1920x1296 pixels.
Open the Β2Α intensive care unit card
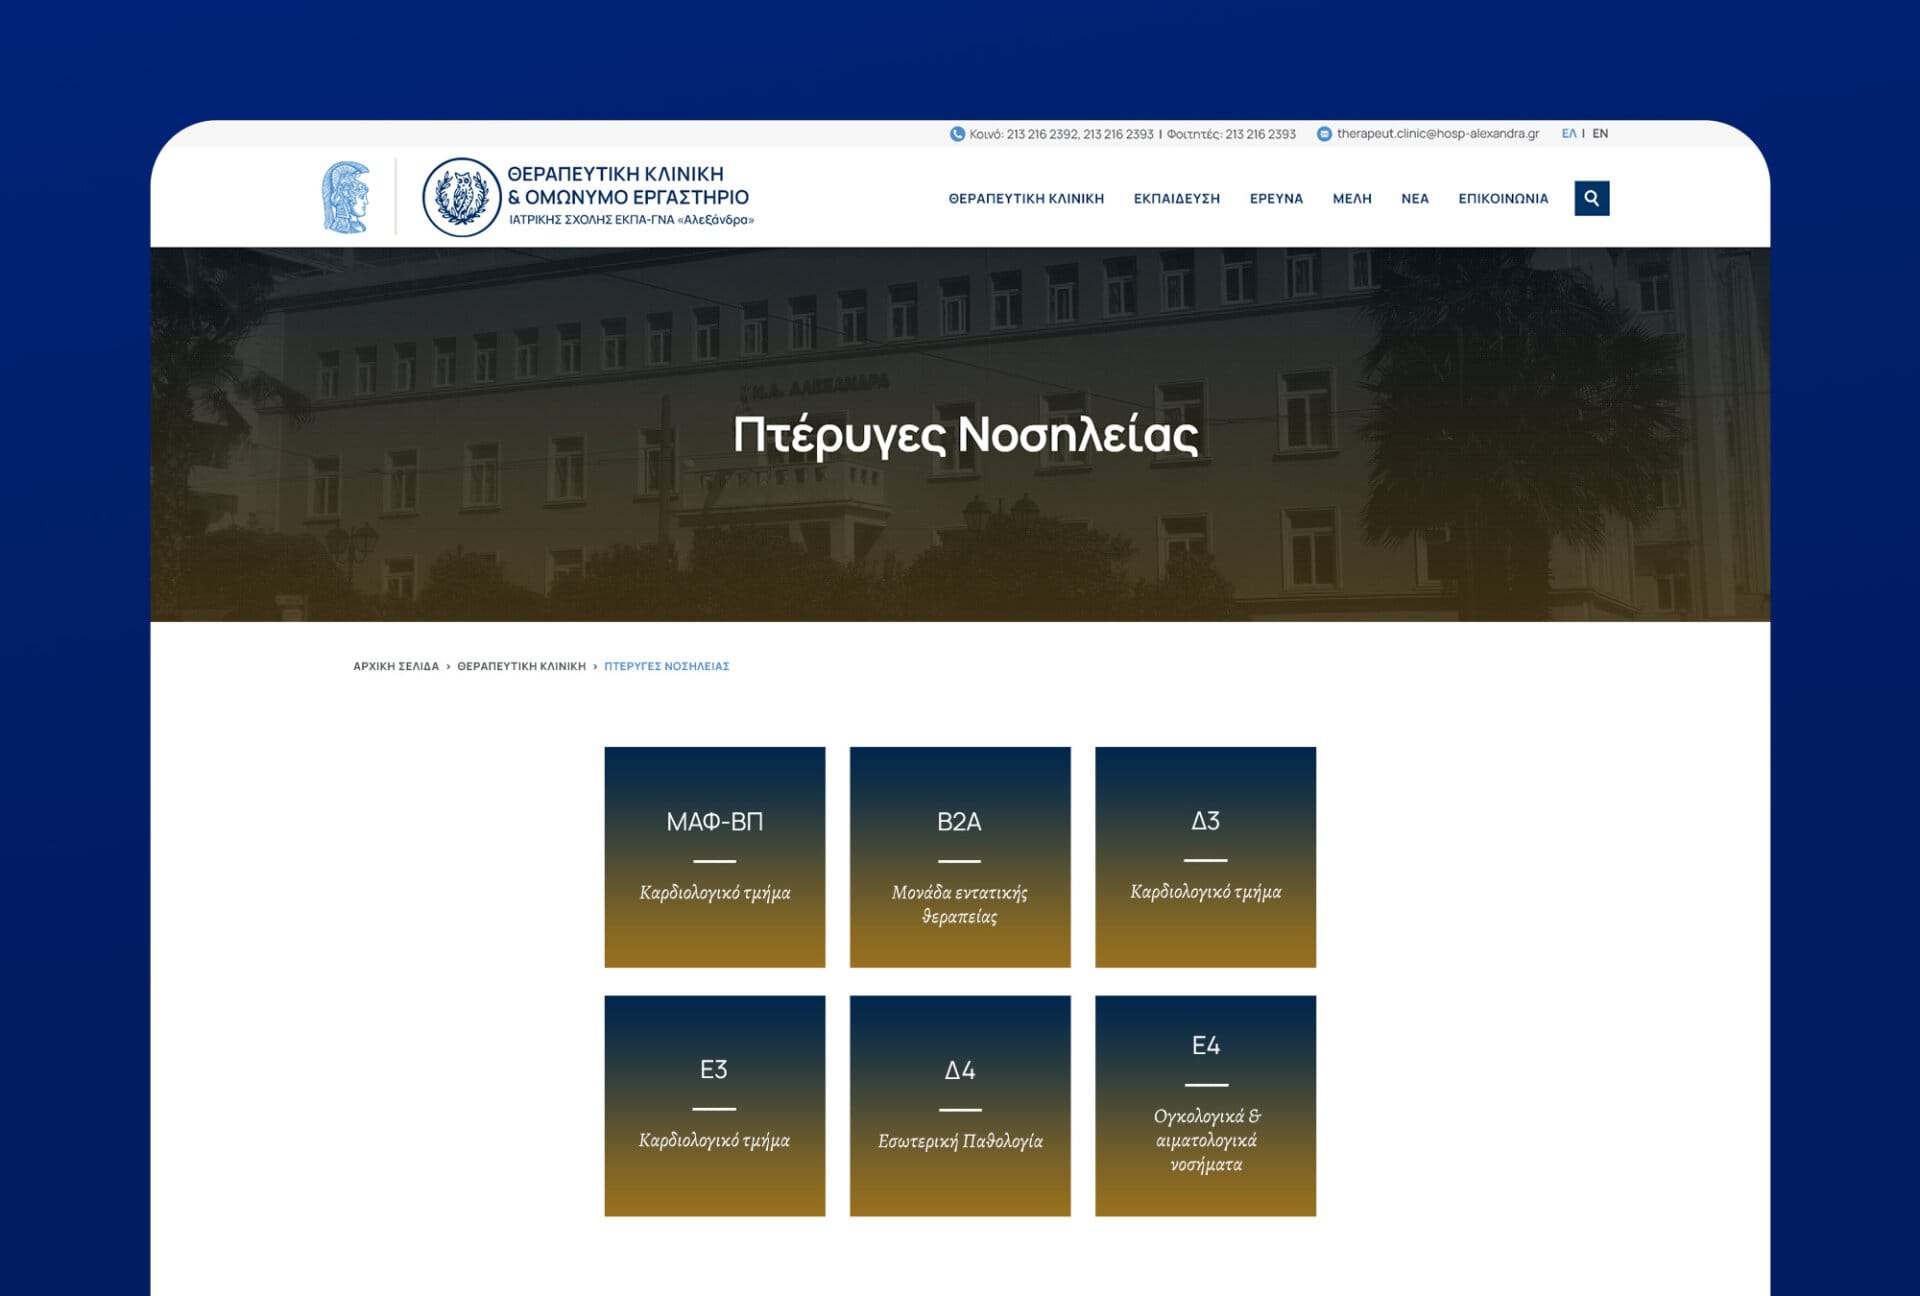tap(959, 855)
